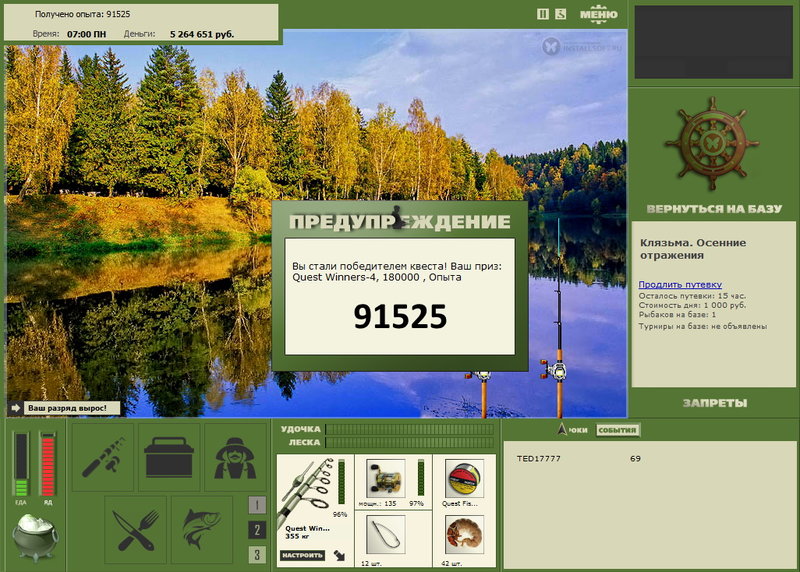800x572 pixels.
Task: Open the knife and fork food panel
Action: pyautogui.click(x=136, y=530)
